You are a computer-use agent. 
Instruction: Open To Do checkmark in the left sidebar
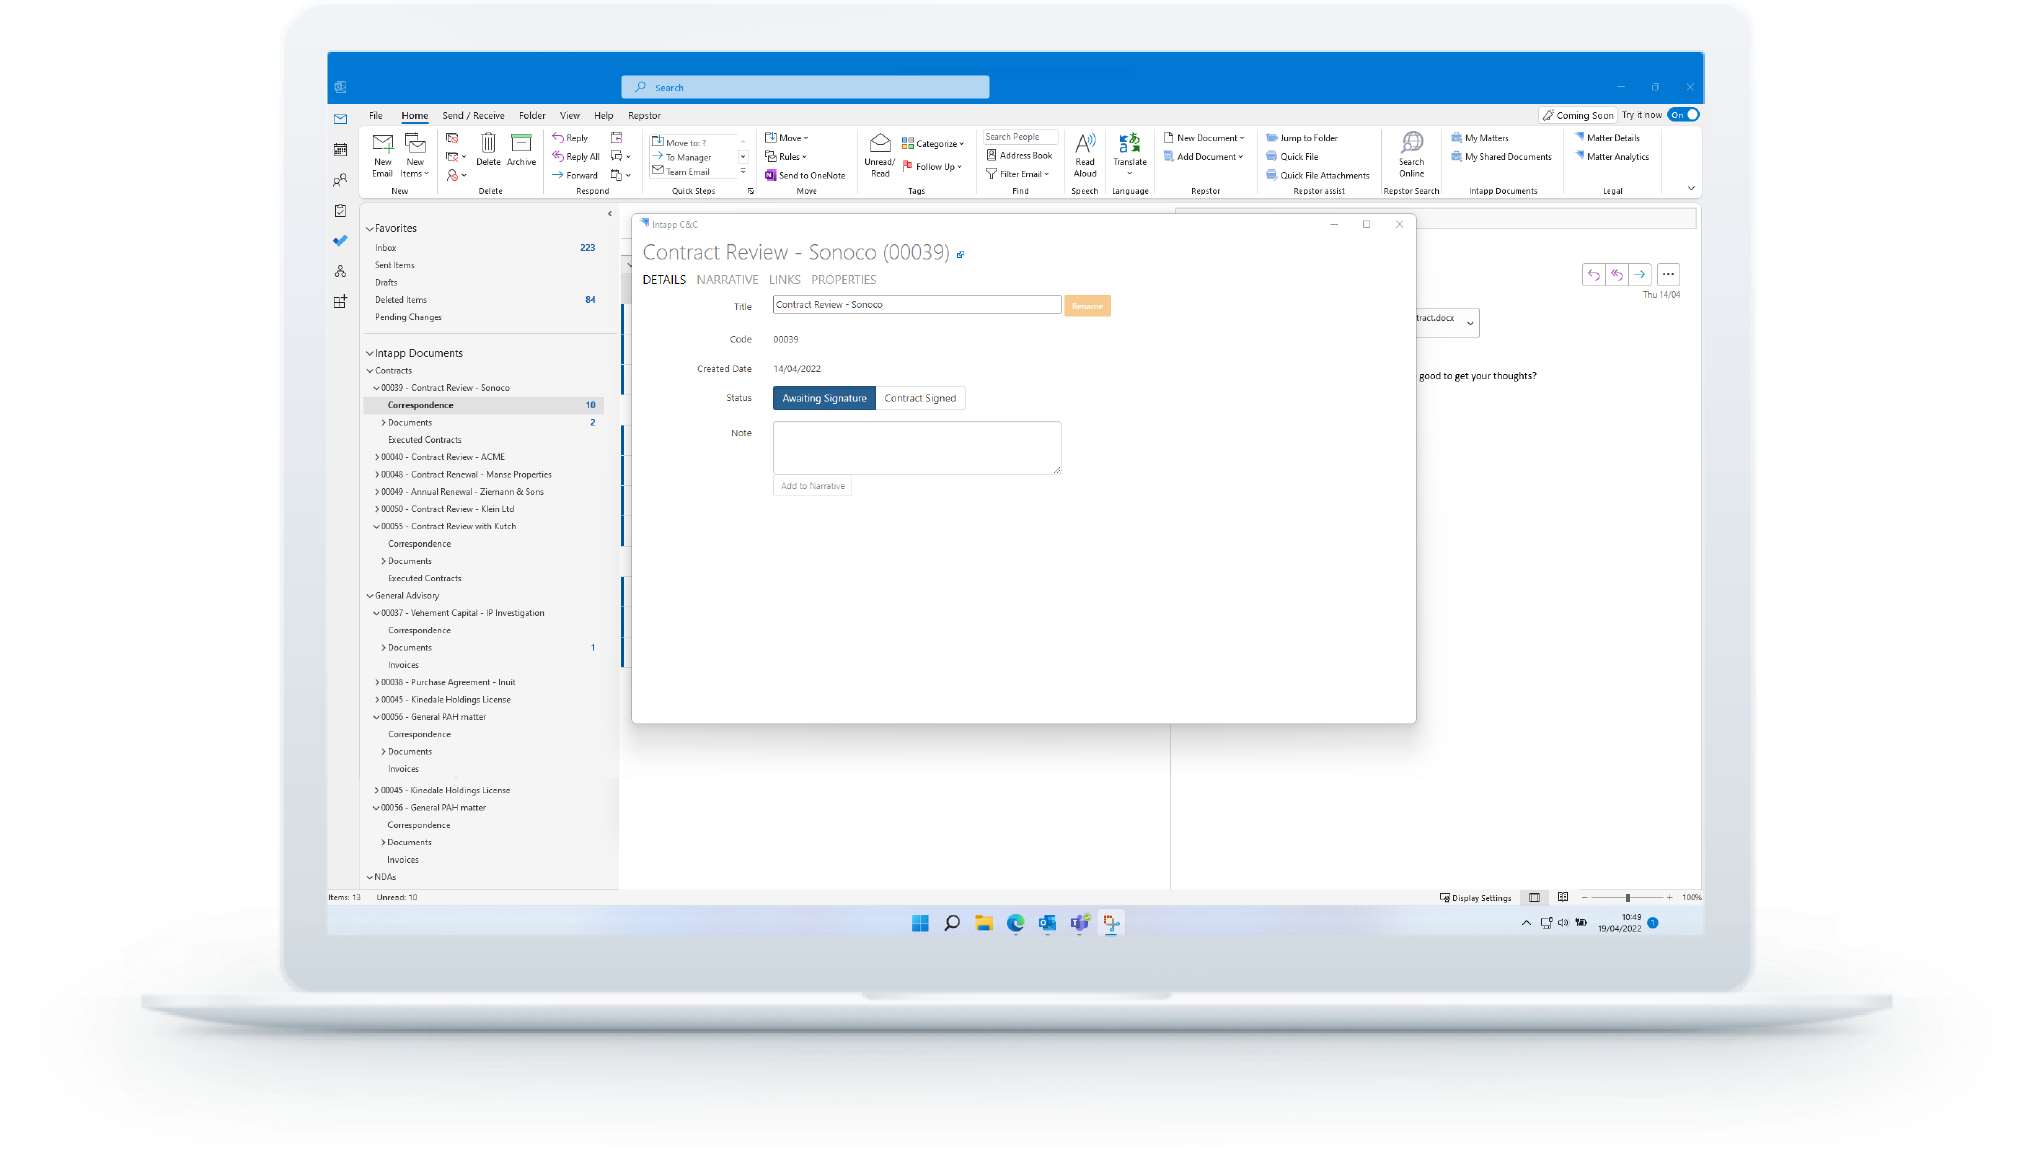click(340, 241)
